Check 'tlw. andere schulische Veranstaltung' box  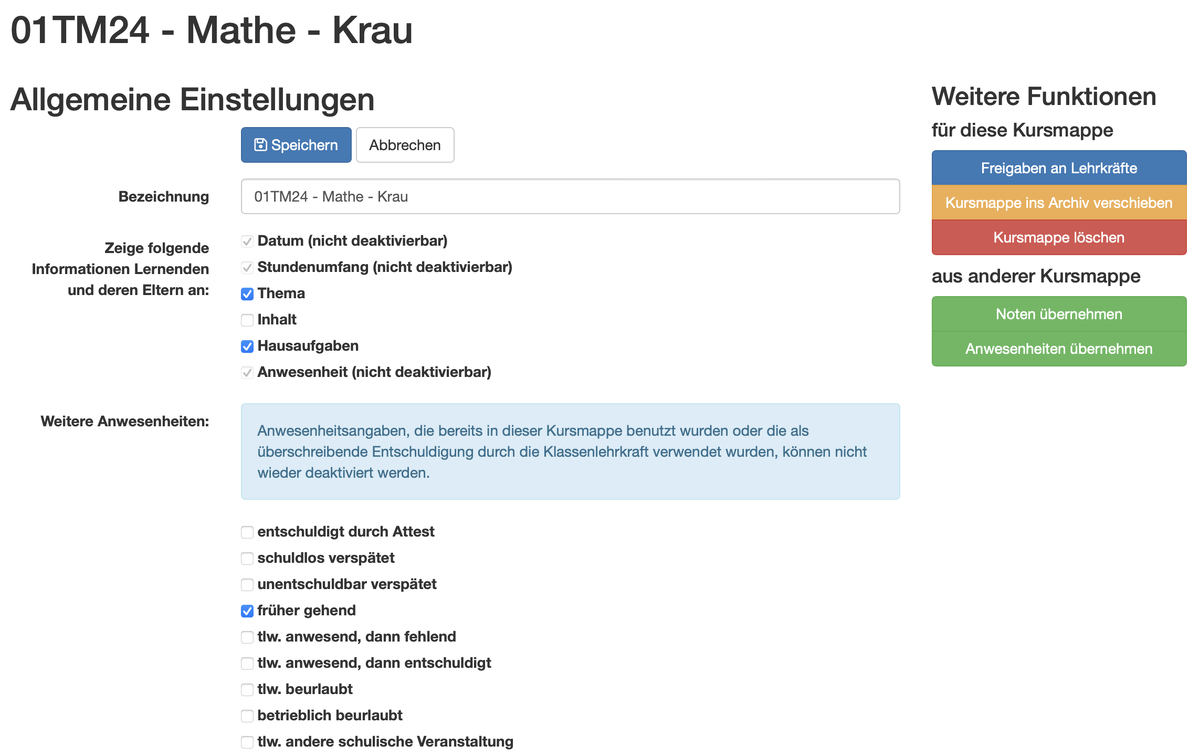(247, 742)
